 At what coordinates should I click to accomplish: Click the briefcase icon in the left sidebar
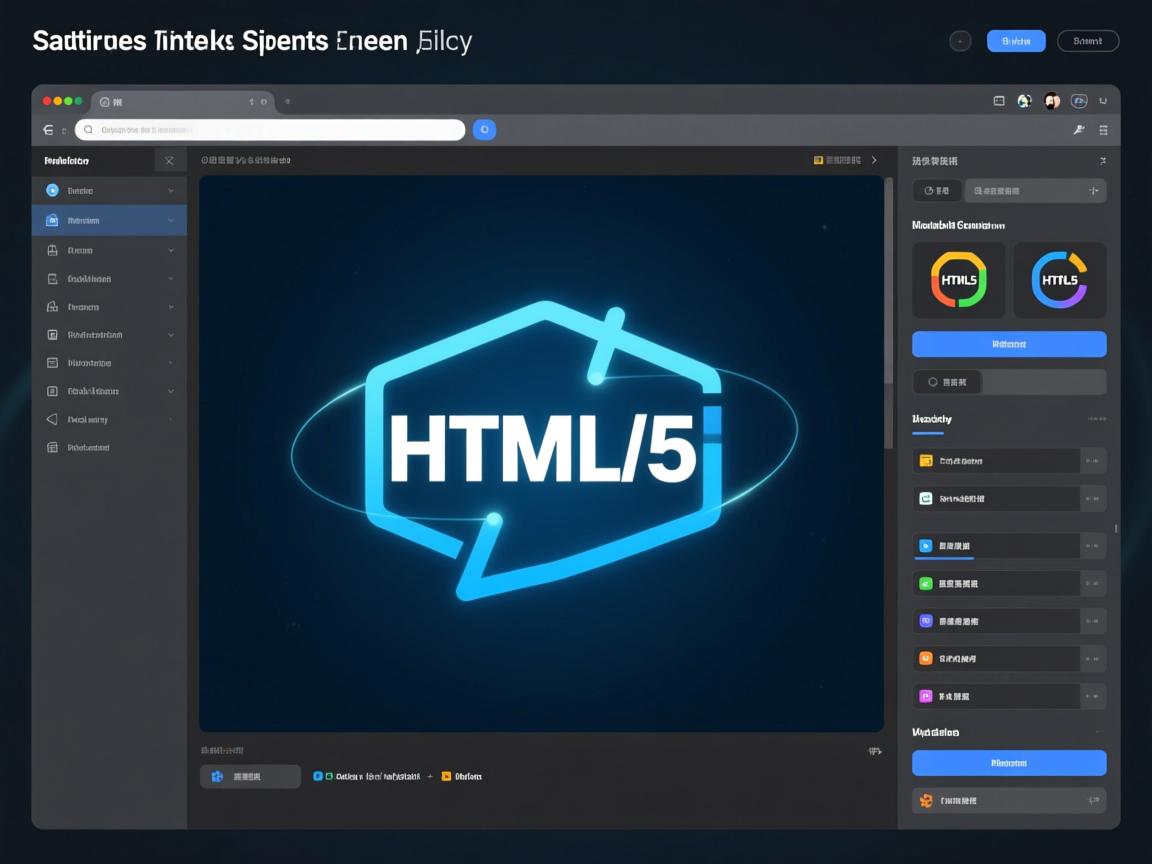[51, 250]
